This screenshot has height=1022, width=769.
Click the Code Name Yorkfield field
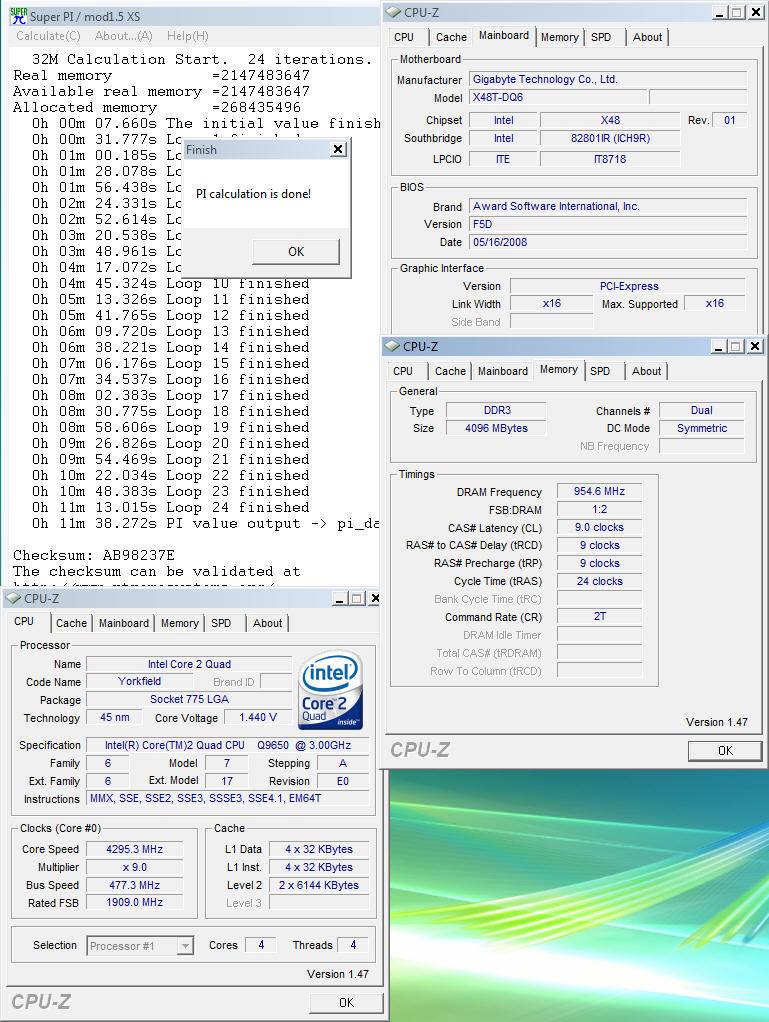[139, 682]
